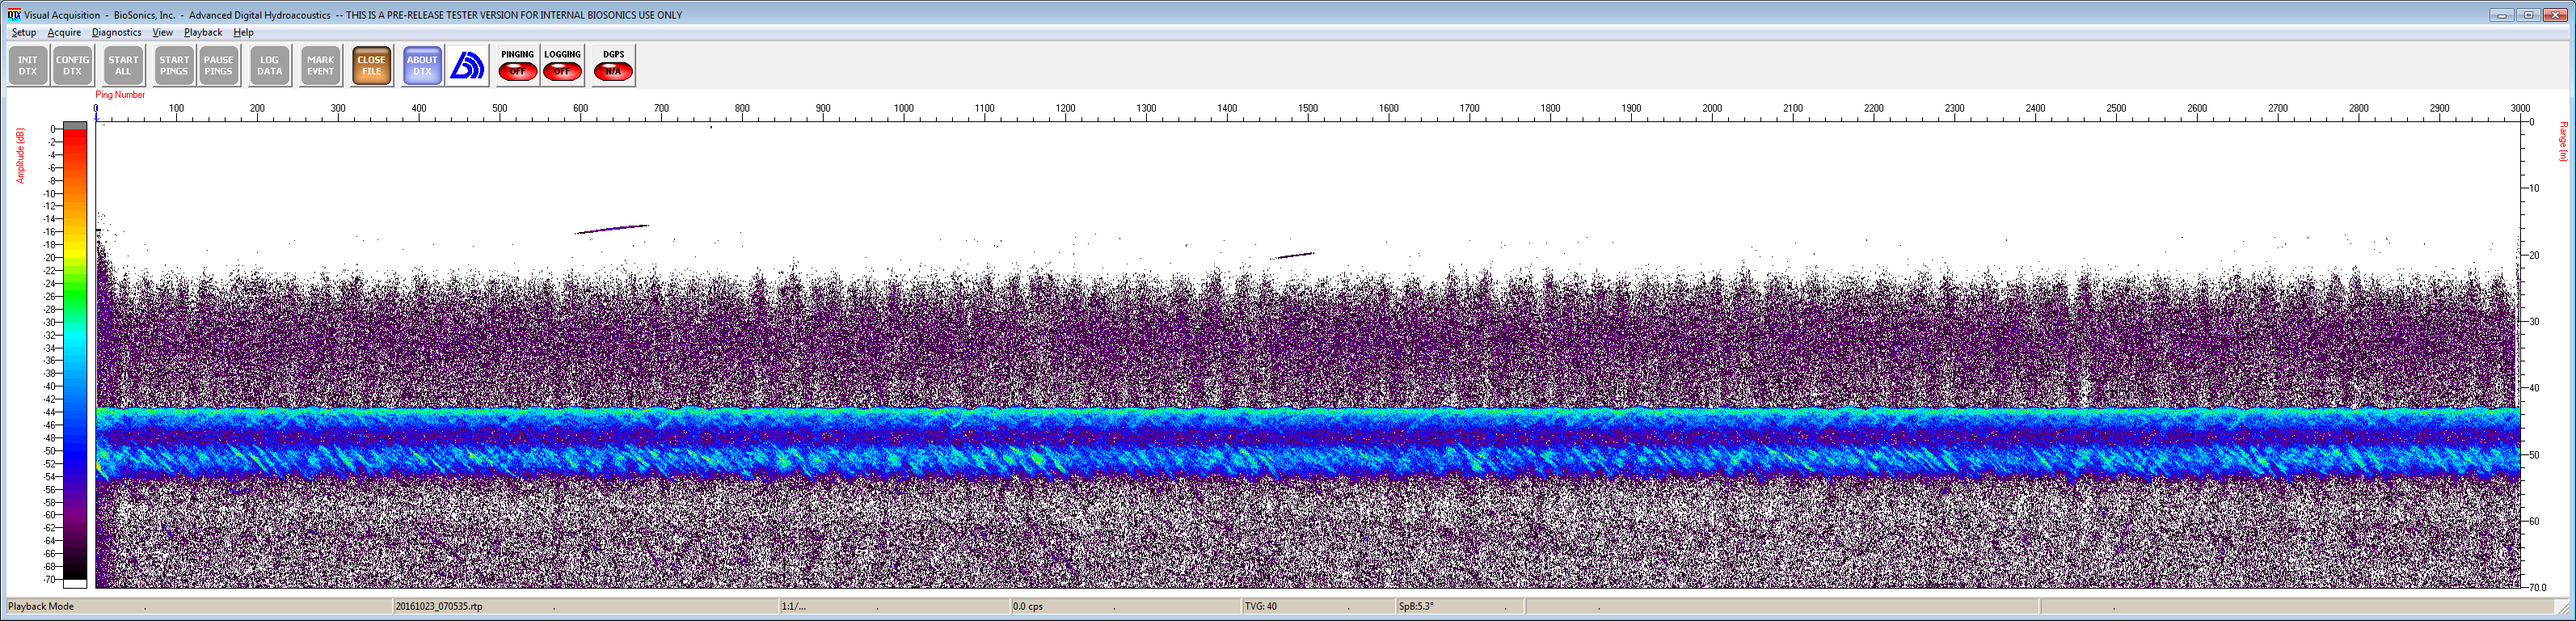
Task: Click the window resize grip in status bar
Action: click(x=2565, y=608)
